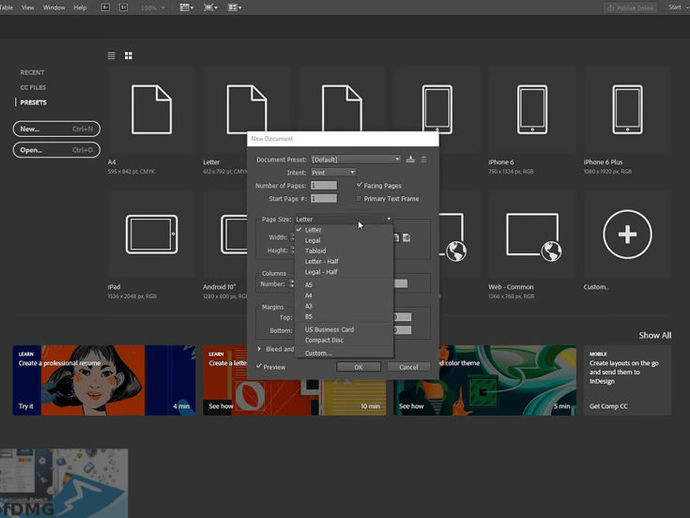Switch presets to grid view
The height and width of the screenshot is (518, 690).
tap(128, 55)
